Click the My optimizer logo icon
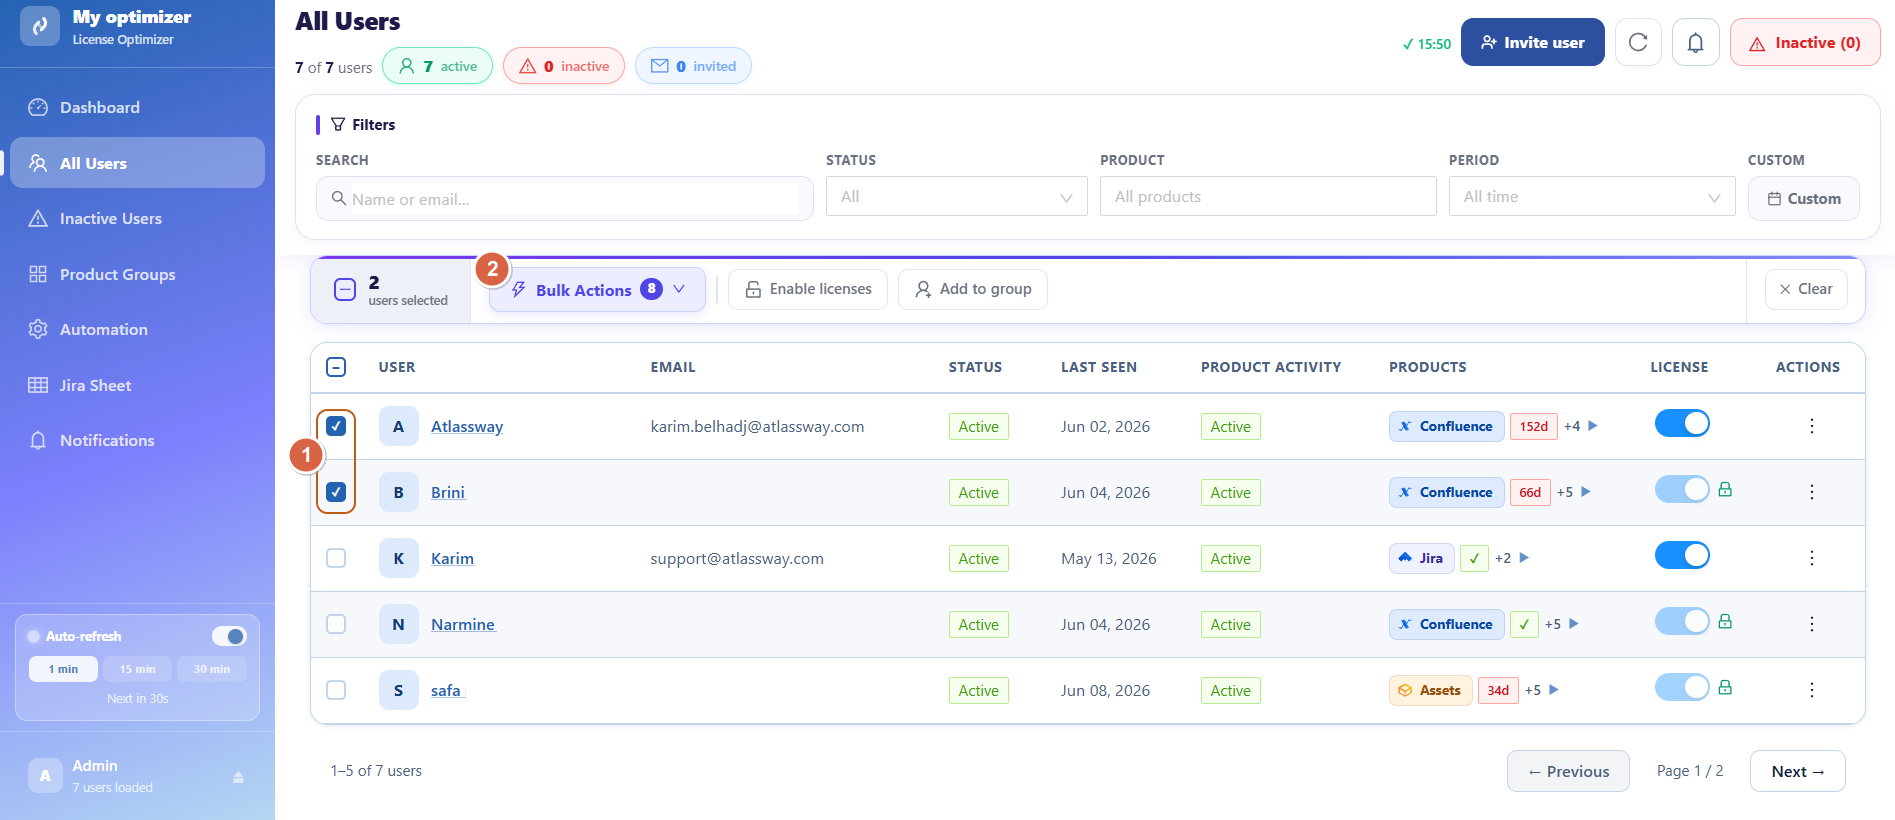Viewport: 1895px width, 820px height. (40, 26)
